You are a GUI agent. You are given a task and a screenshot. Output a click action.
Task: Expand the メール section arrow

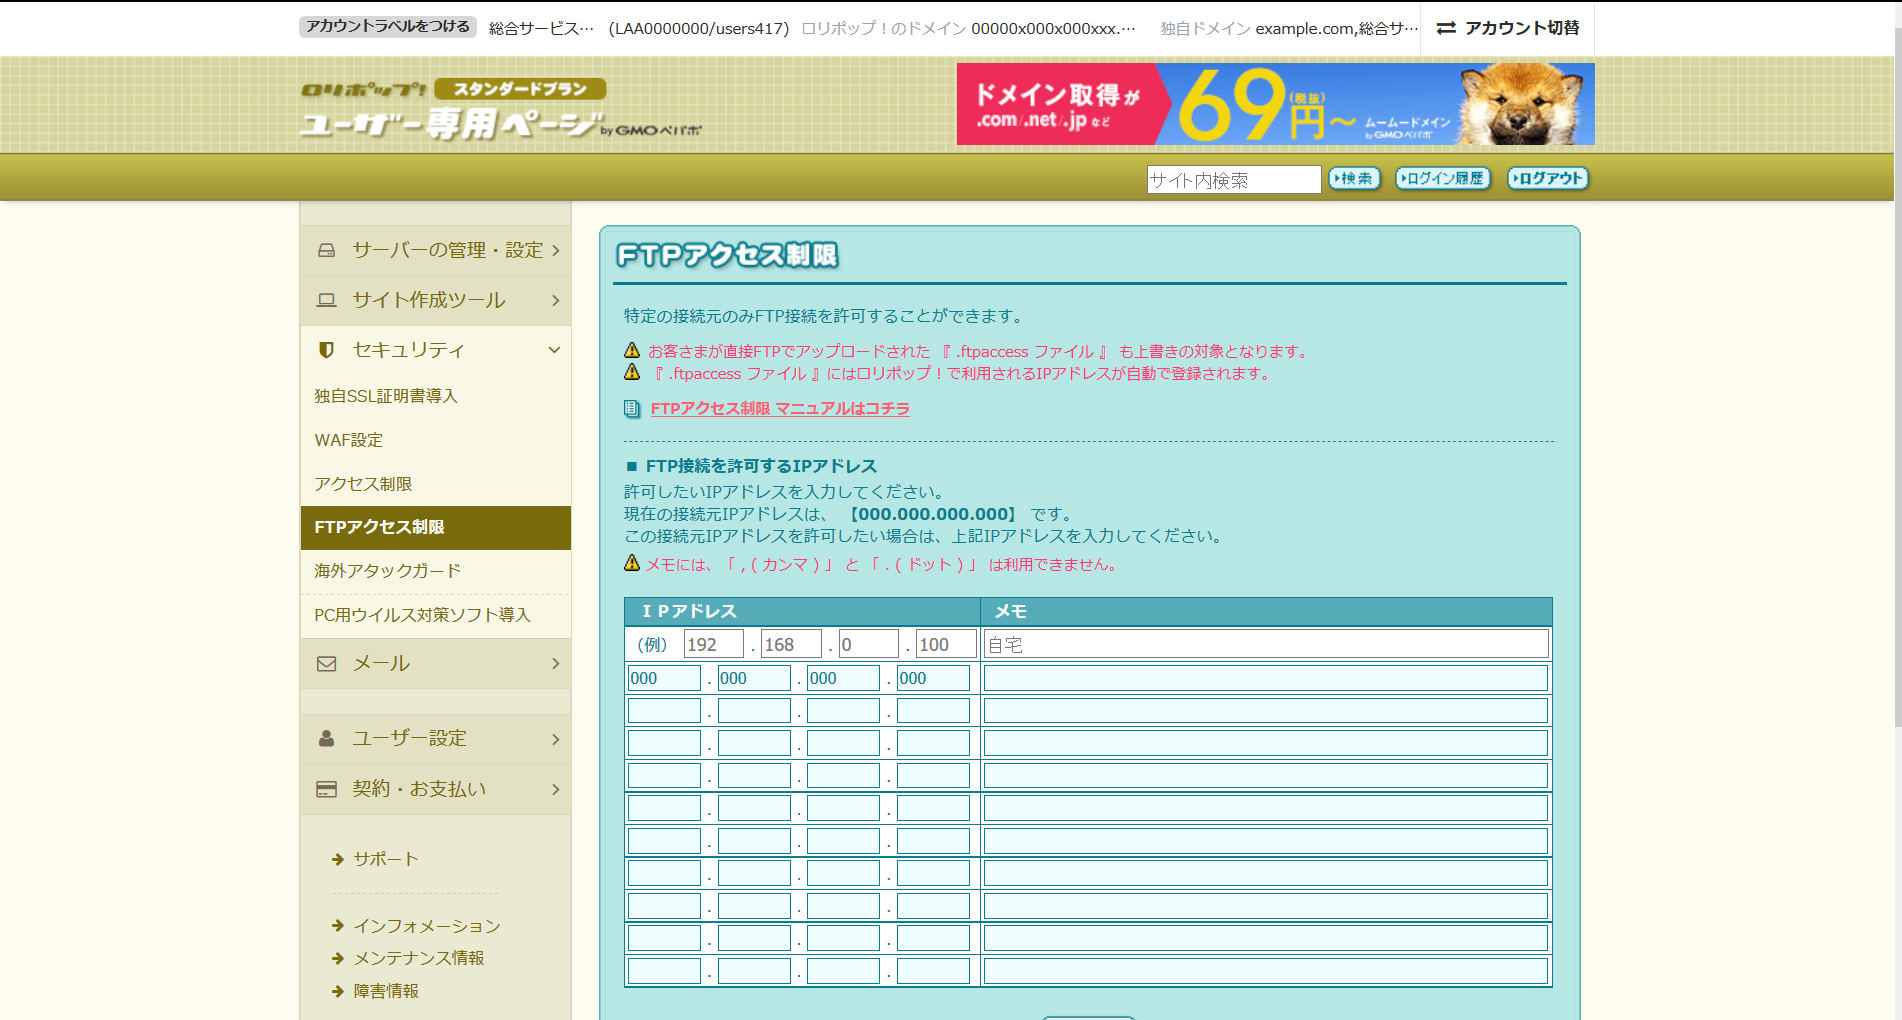[x=555, y=664]
